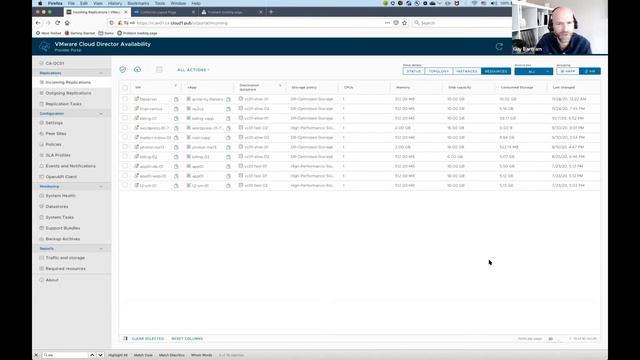
Task: Open the new tab plus button
Action: [x=271, y=12]
